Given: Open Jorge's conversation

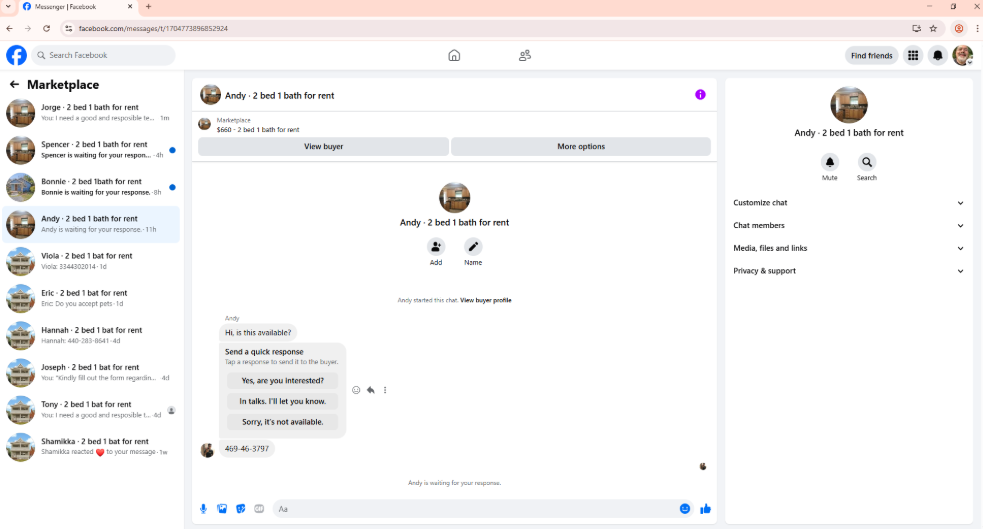Looking at the screenshot, I should click(92, 113).
